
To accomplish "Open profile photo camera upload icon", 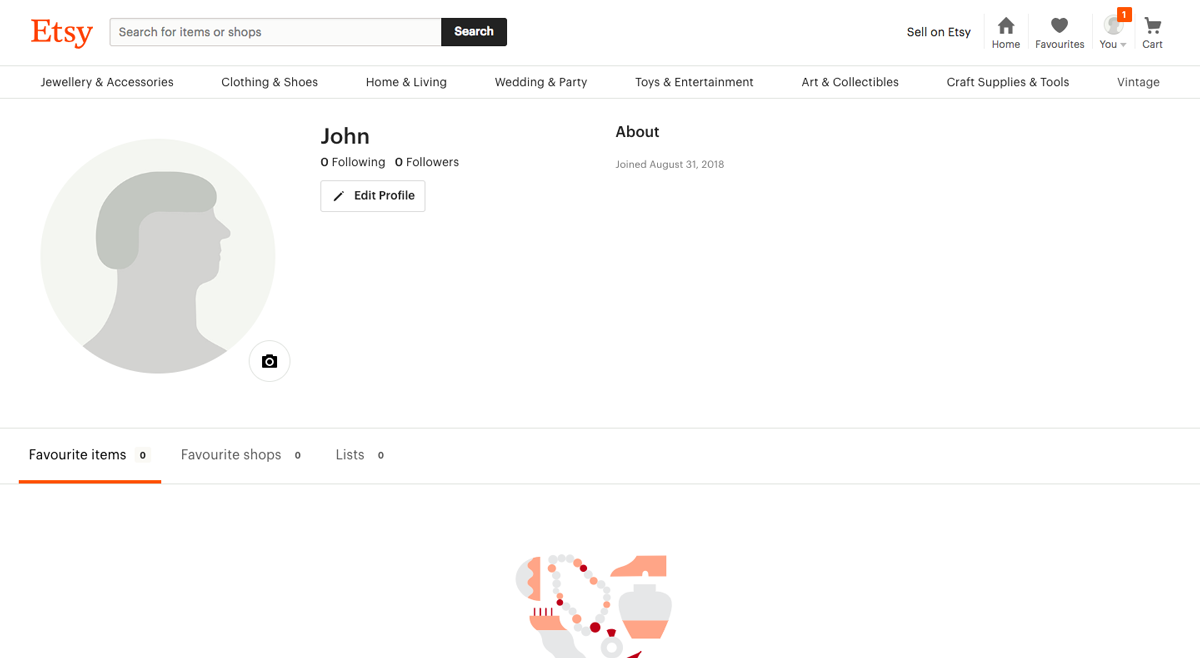I will (269, 361).
